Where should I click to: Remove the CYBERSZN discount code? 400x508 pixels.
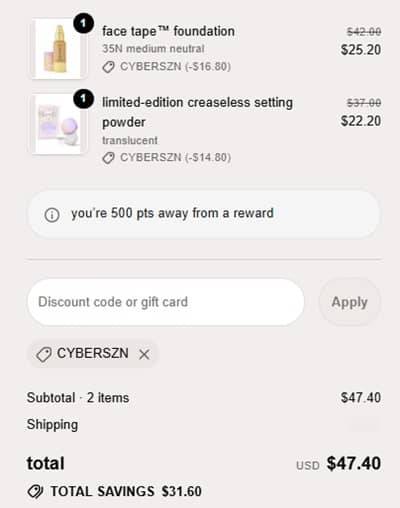click(x=144, y=354)
